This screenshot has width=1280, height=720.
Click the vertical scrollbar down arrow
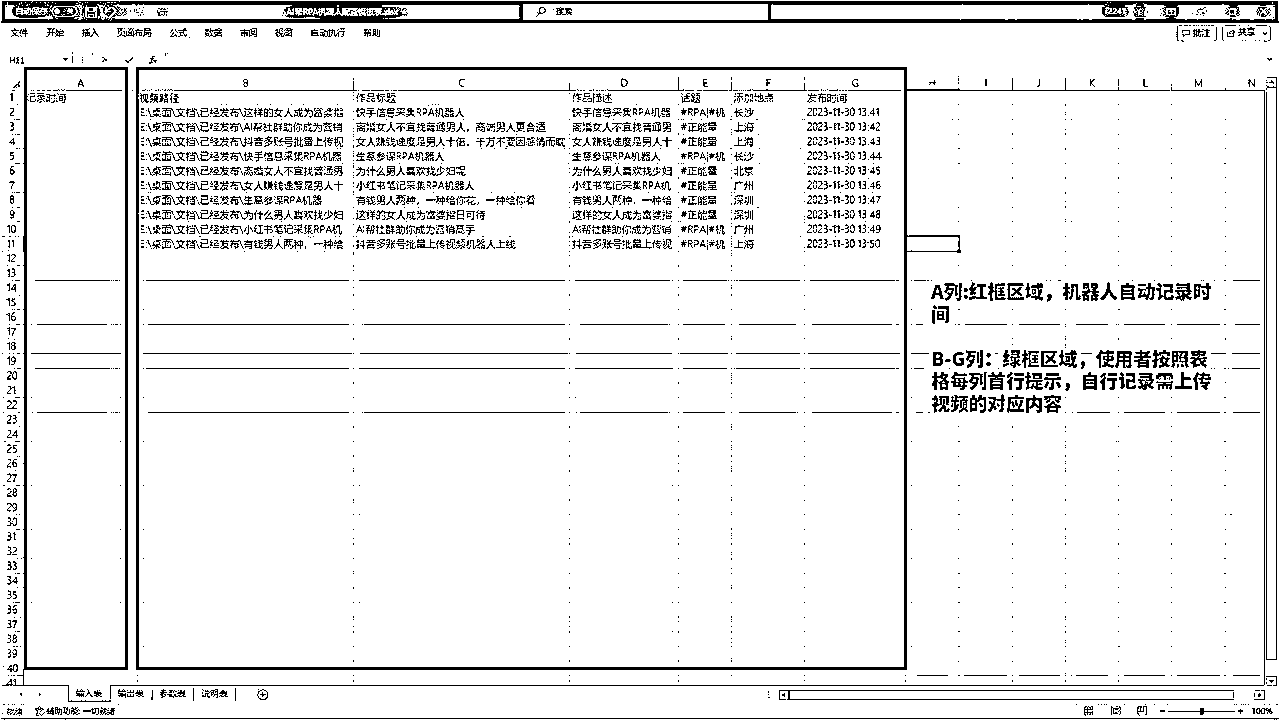tap(1270, 679)
